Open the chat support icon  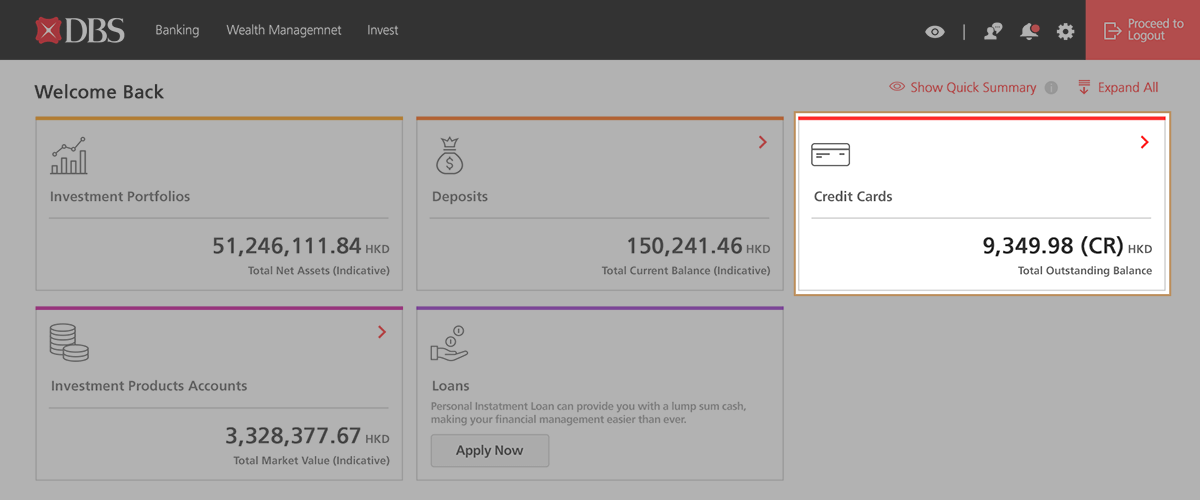(992, 32)
